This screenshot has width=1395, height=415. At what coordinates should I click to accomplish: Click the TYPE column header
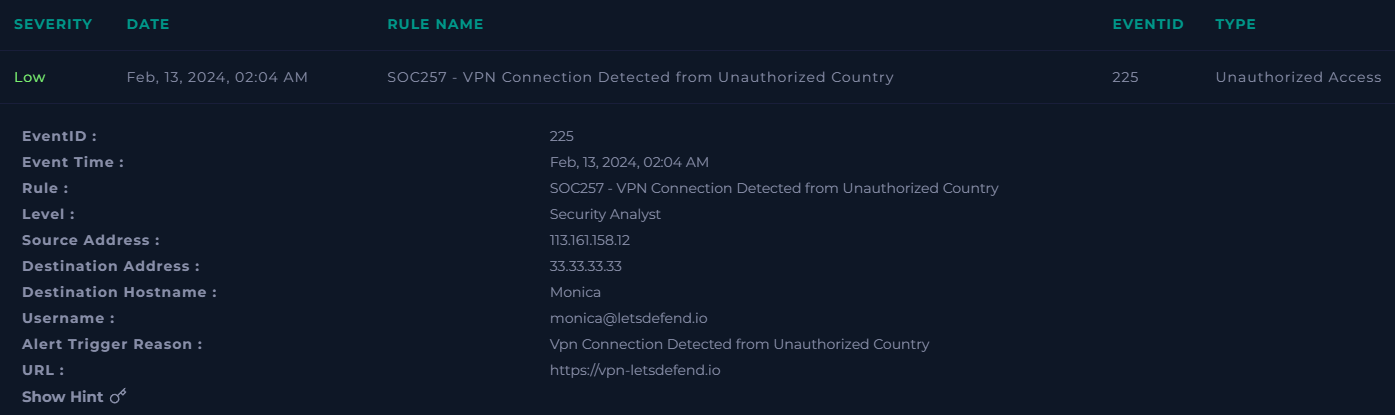1235,24
